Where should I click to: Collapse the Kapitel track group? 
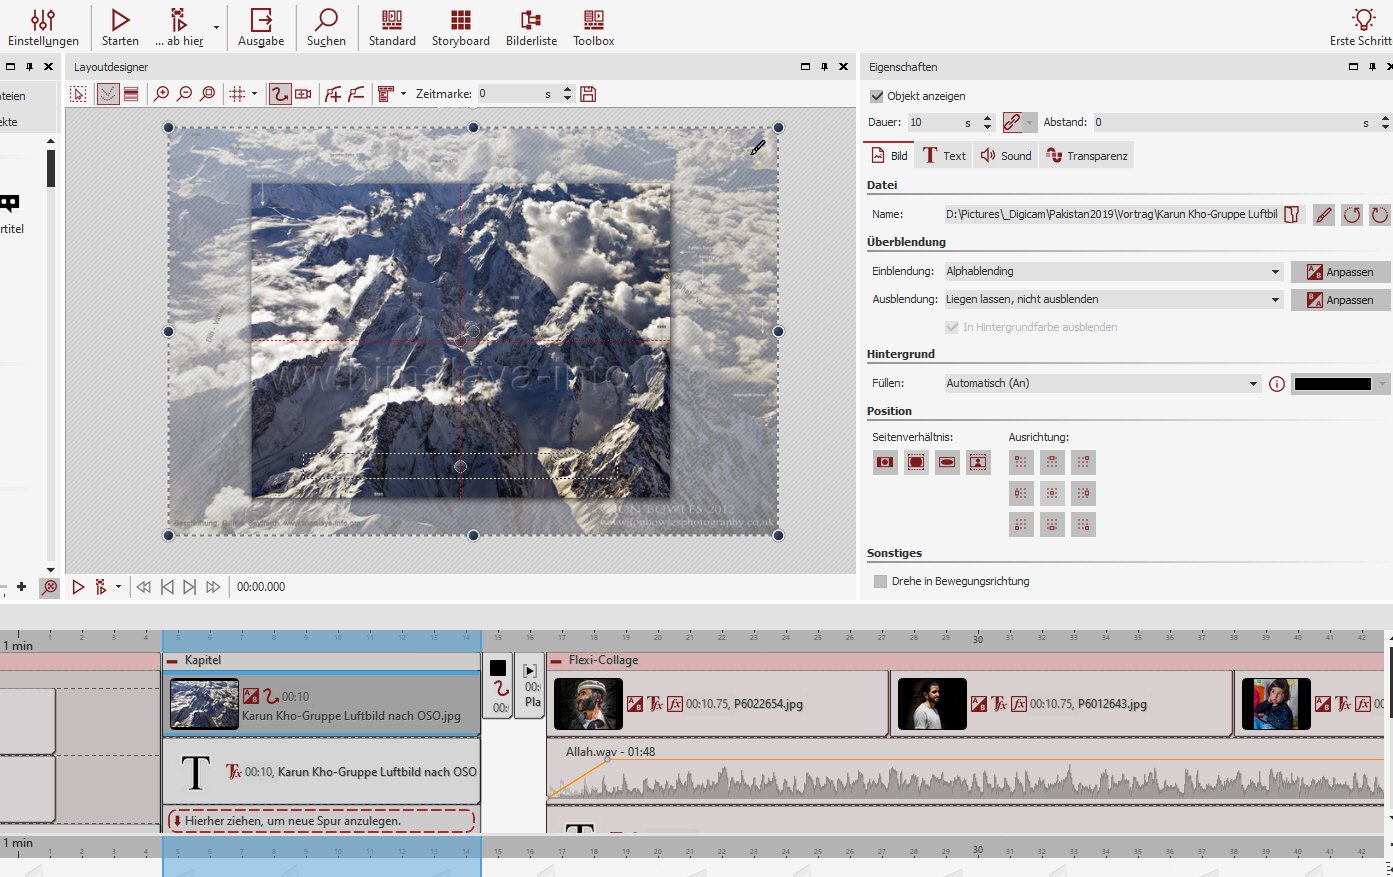173,661
